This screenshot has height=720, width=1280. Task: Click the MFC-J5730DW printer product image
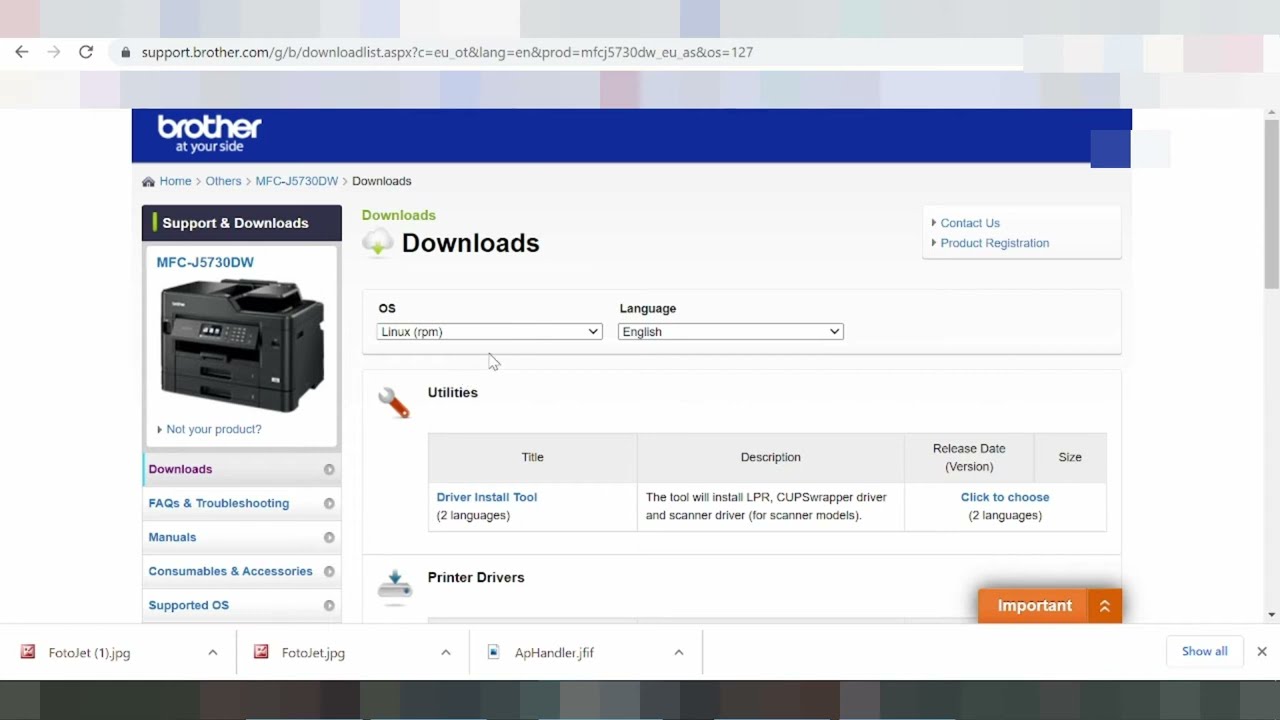(x=242, y=346)
